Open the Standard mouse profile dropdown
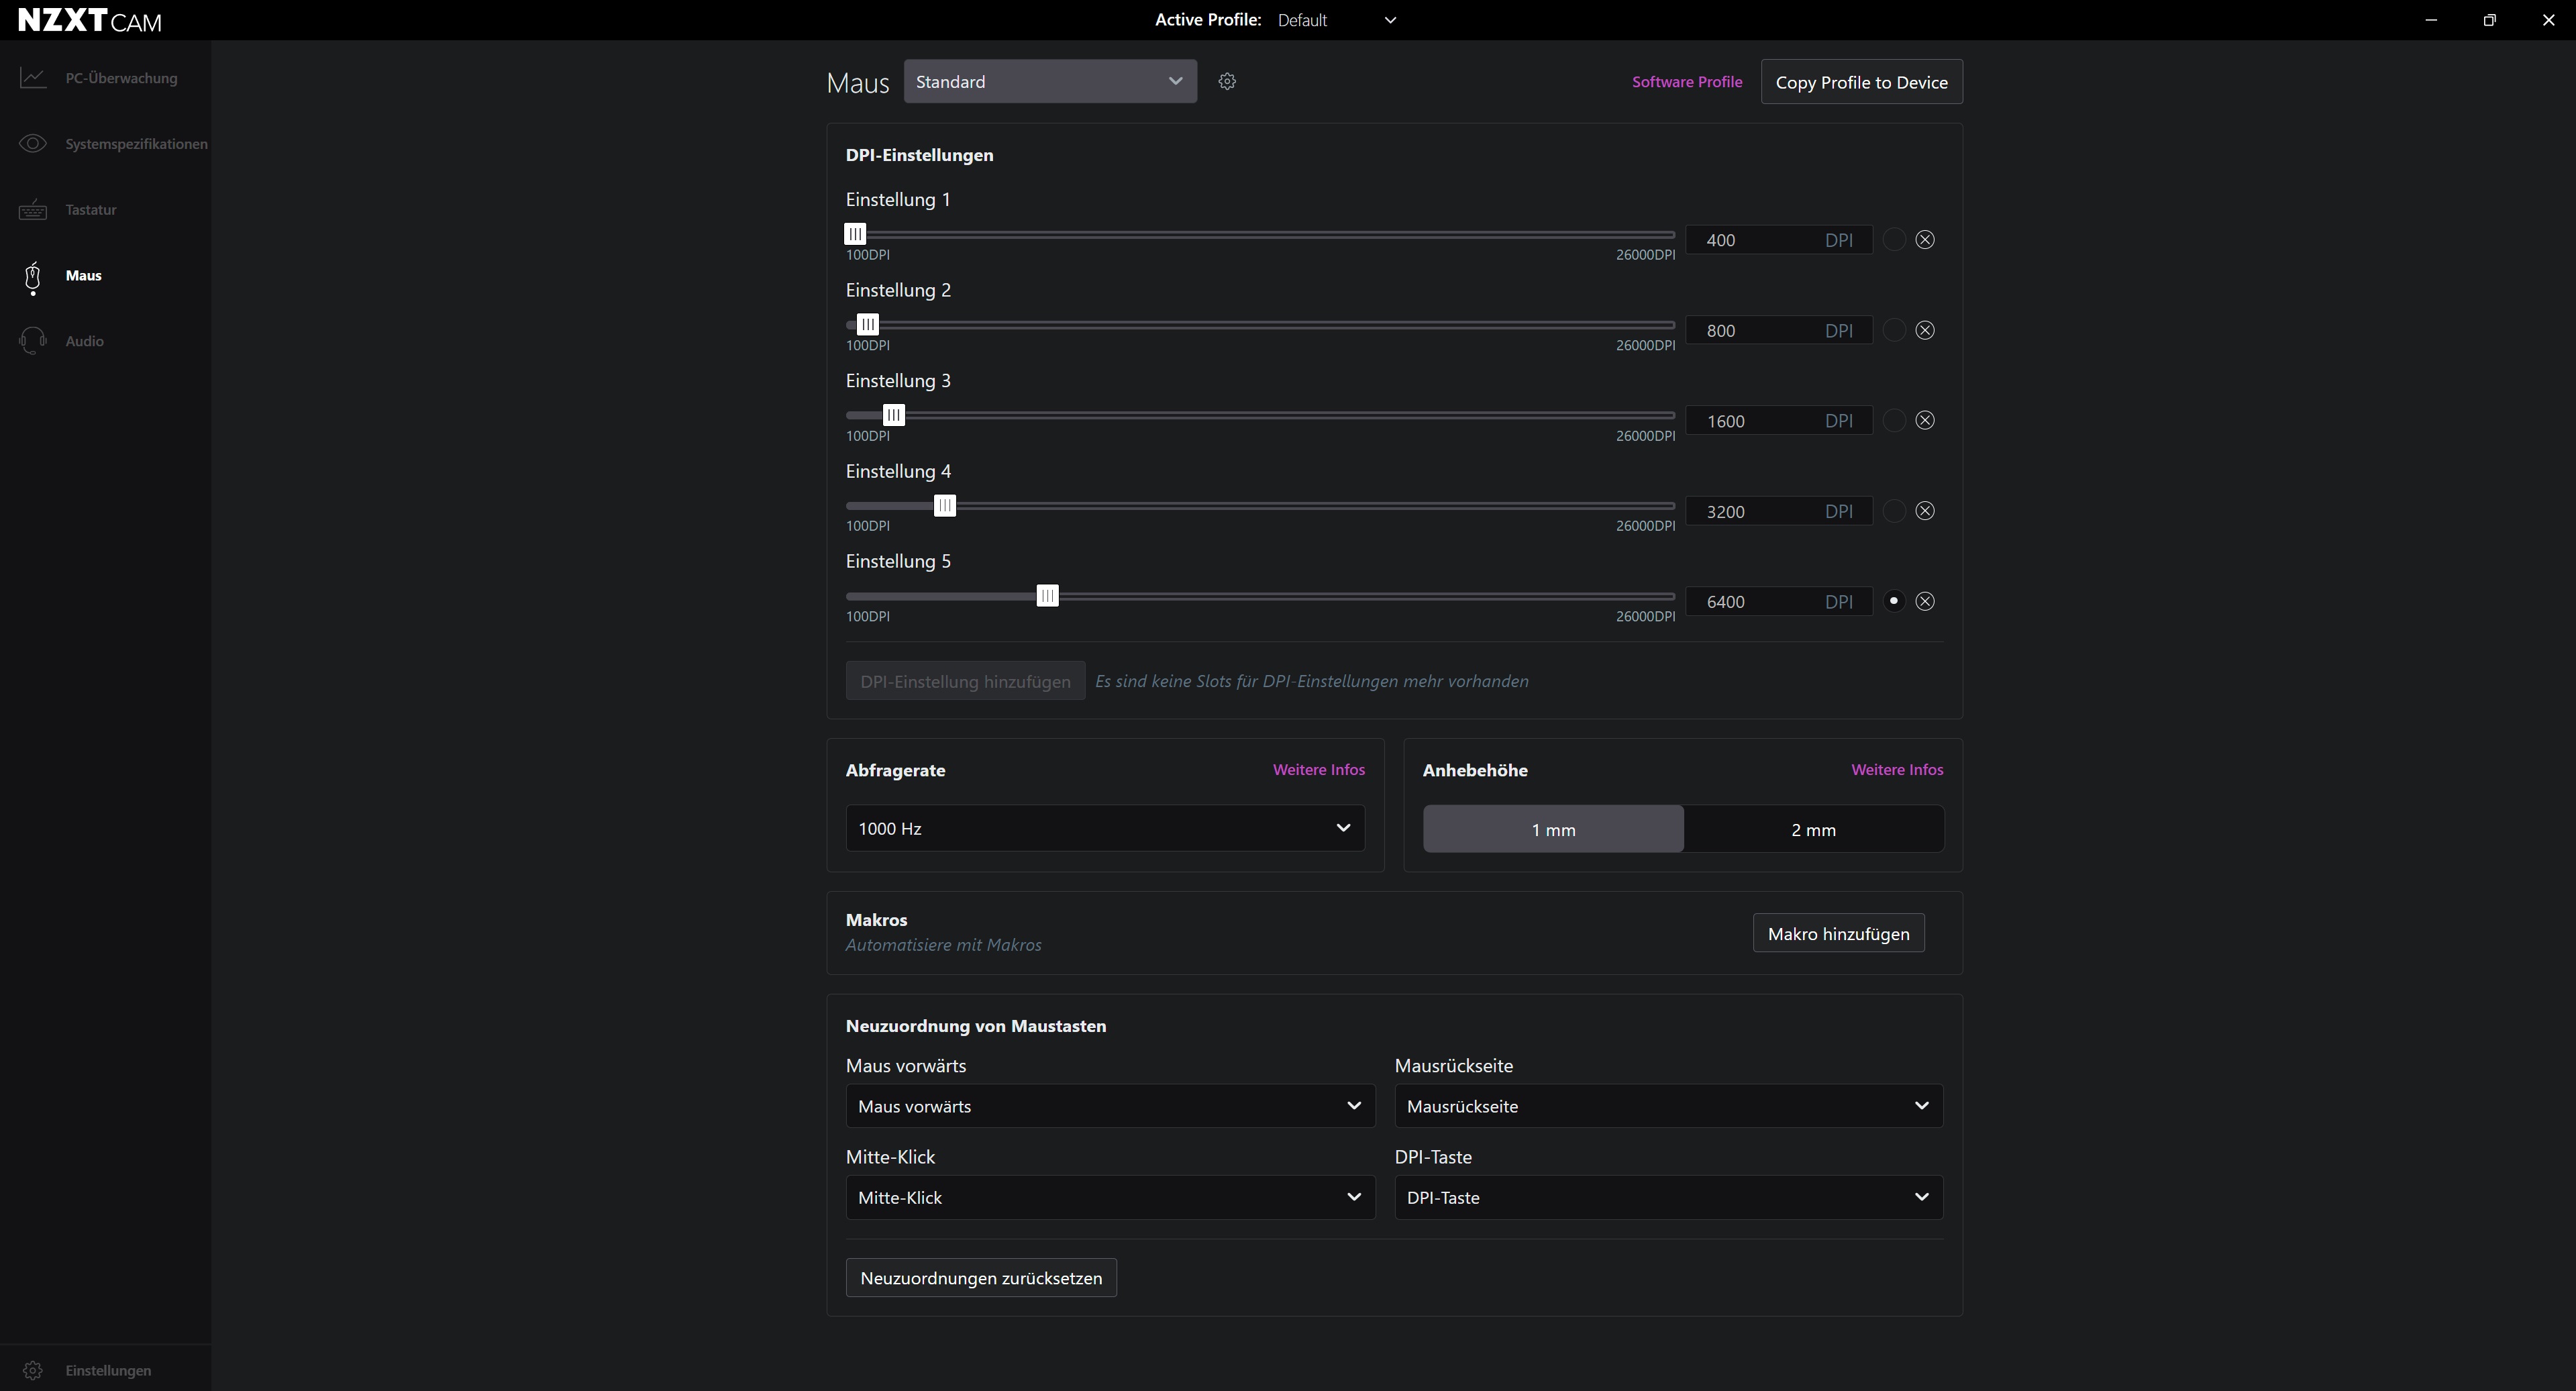 pos(1050,81)
